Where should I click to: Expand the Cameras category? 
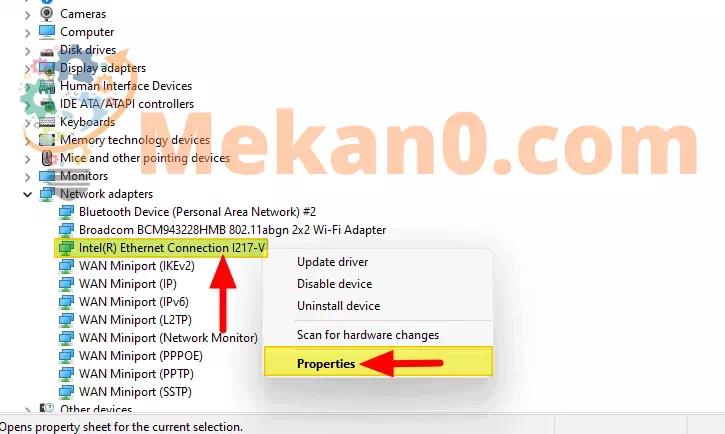coord(28,15)
